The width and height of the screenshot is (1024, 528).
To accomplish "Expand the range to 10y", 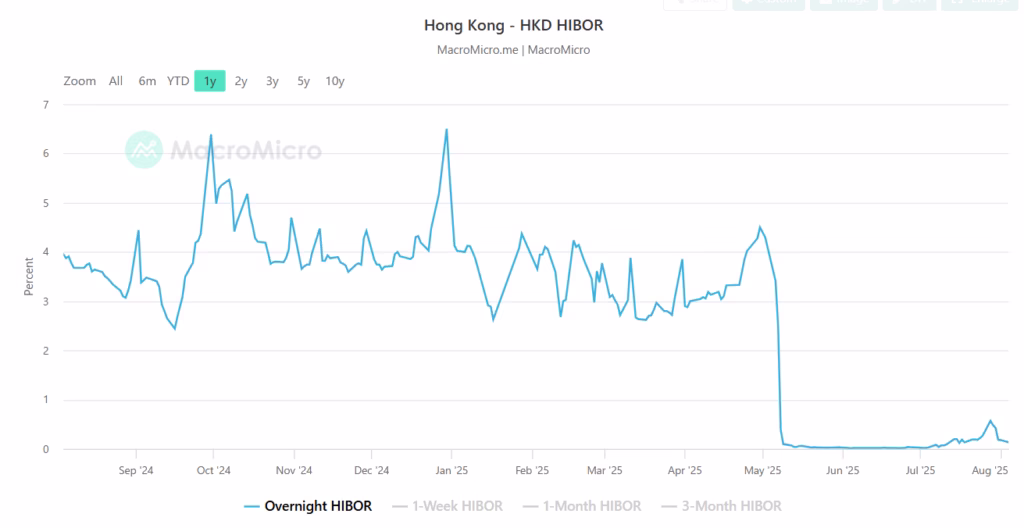I will [x=335, y=81].
